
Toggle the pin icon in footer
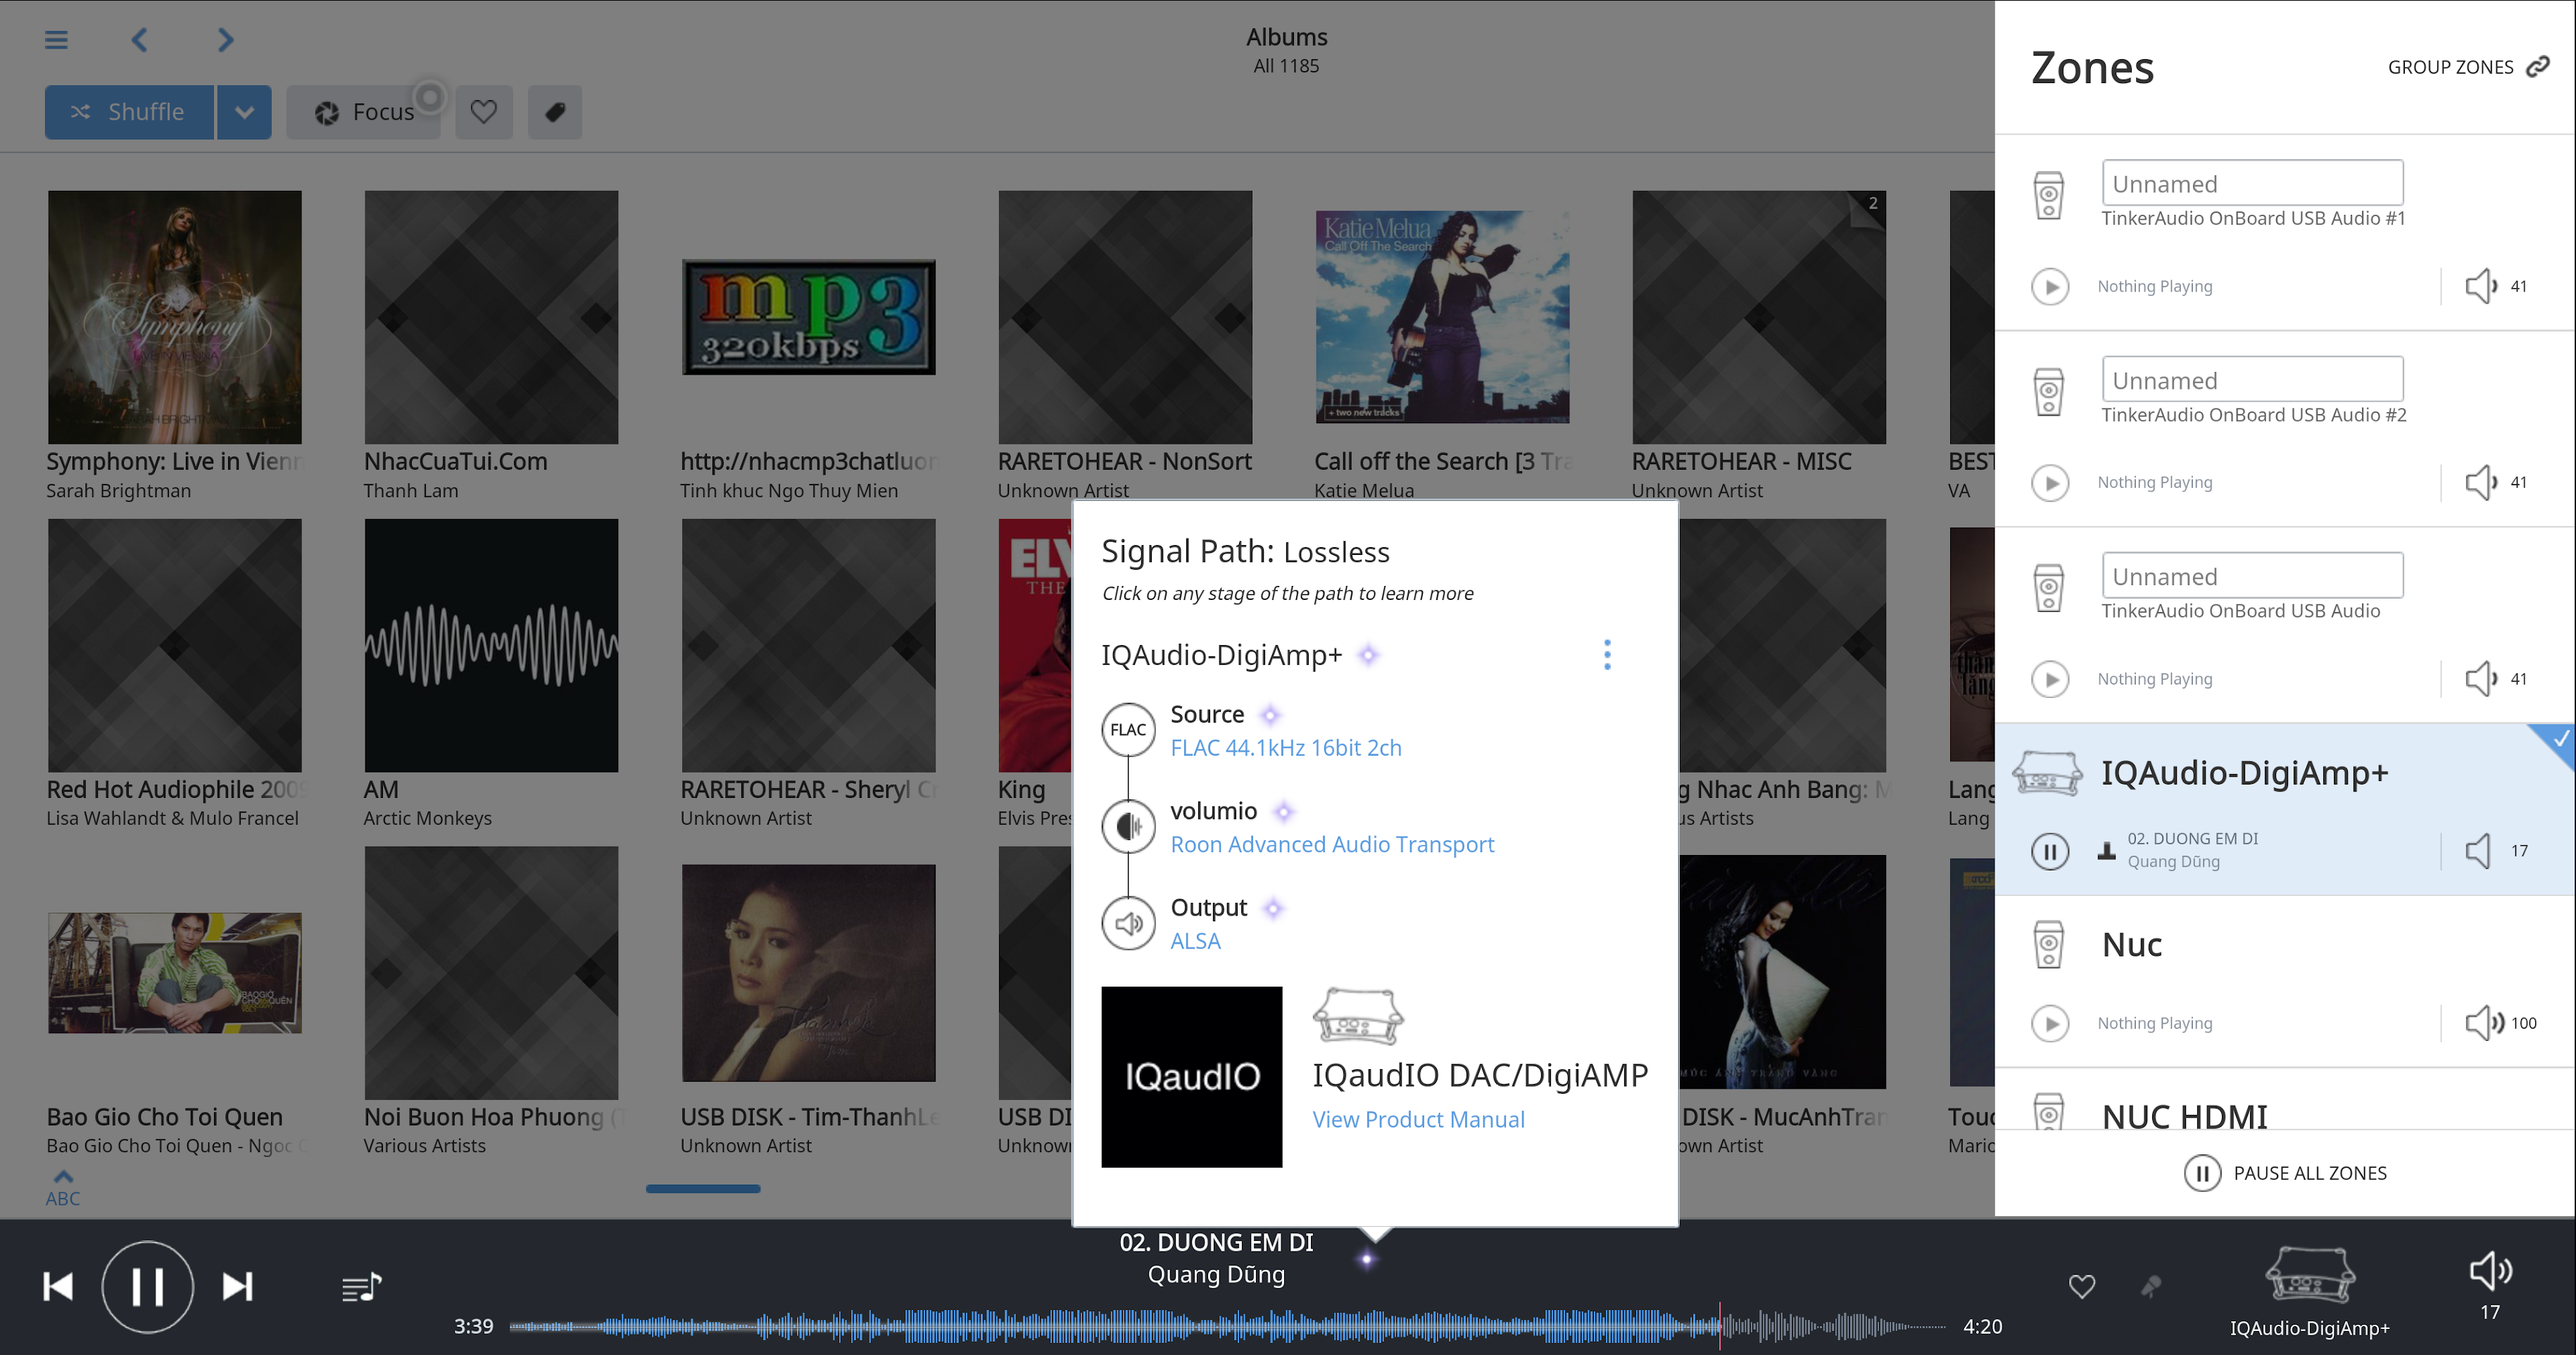click(x=2151, y=1286)
